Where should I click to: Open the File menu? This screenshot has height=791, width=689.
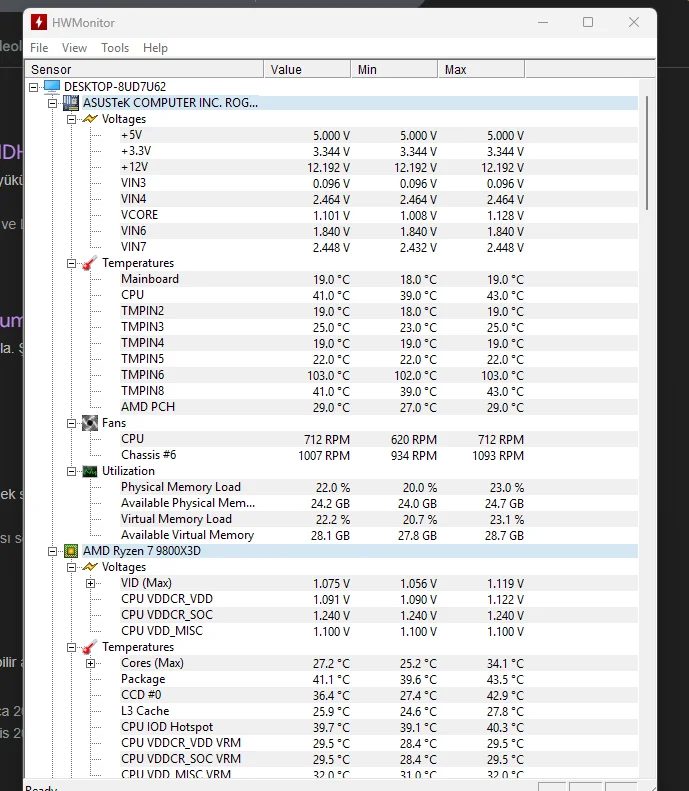tap(39, 48)
